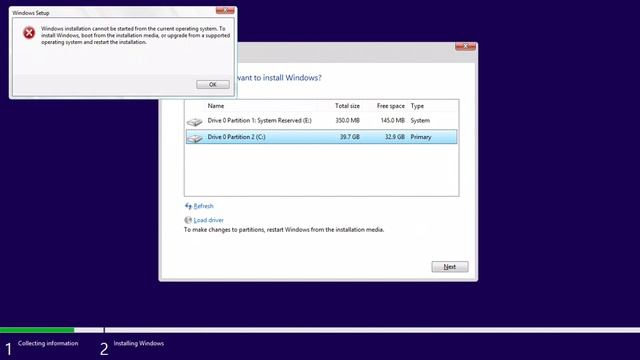Click the Total size column header
This screenshot has height=360, width=640.
(x=347, y=106)
